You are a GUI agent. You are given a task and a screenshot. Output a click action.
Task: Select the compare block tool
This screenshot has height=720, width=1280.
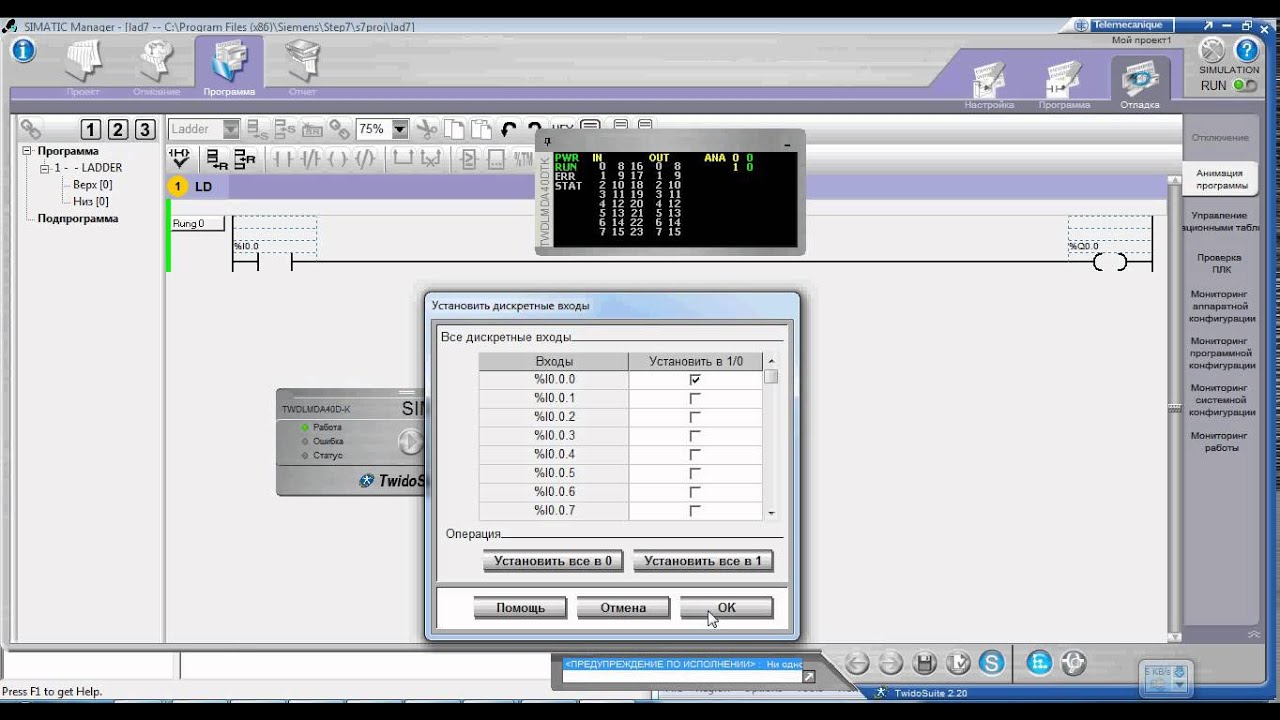coord(469,158)
